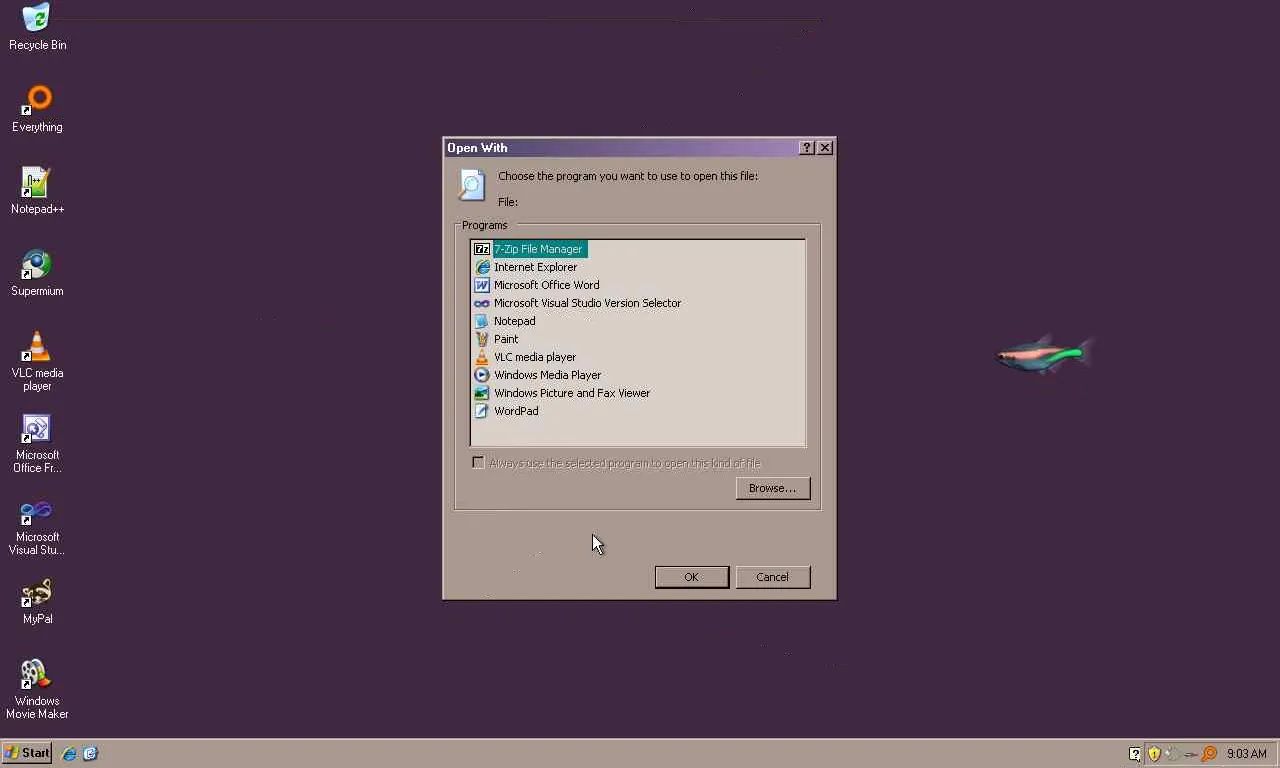Choose the Notepad icon in Programs list
This screenshot has width=1280, height=768.
pyautogui.click(x=482, y=321)
